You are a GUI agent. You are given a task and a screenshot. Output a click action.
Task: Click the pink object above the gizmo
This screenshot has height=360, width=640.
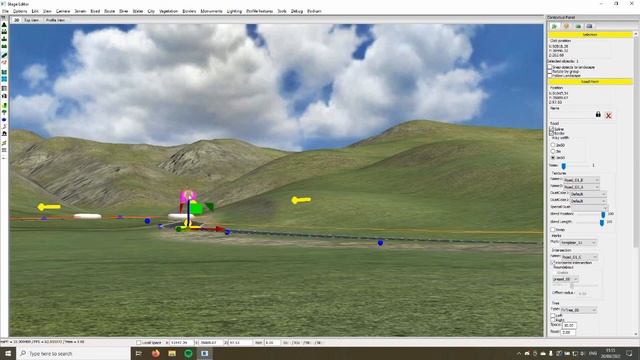[x=188, y=196]
